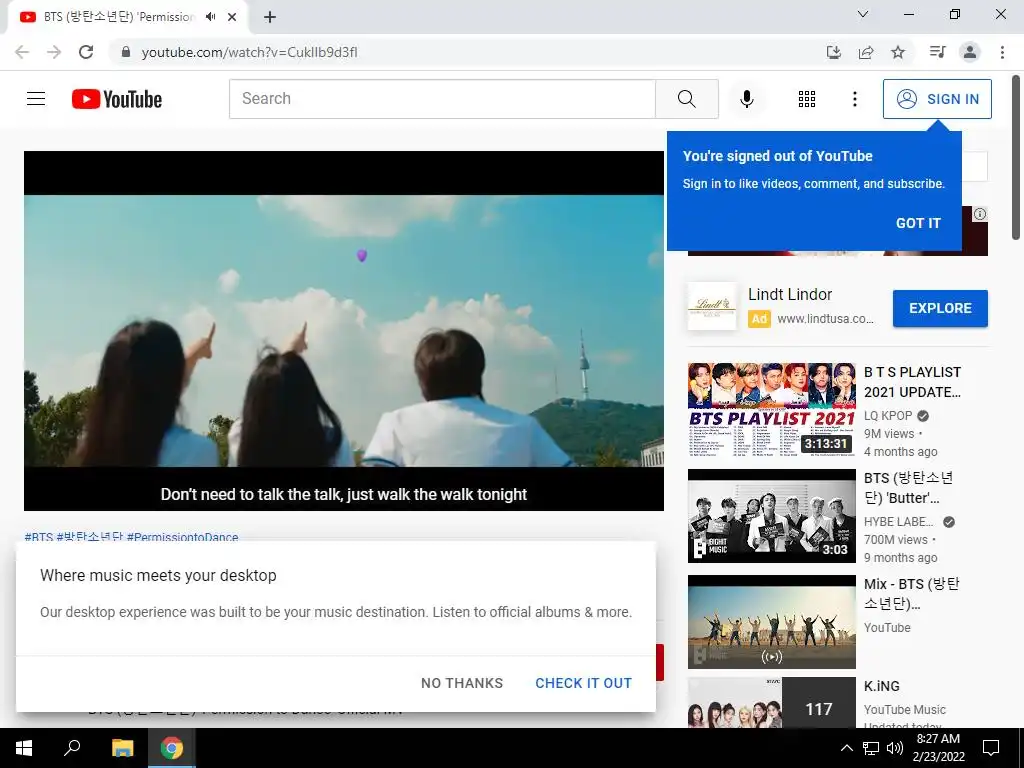Click EXPLORE on Lindt Lindor ad
1024x768 pixels.
pyautogui.click(x=940, y=308)
